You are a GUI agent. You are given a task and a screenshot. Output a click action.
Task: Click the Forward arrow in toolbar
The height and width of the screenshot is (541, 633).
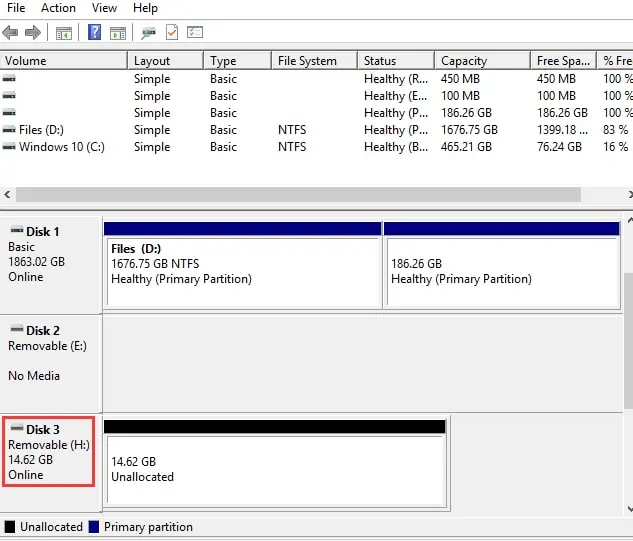point(32,33)
